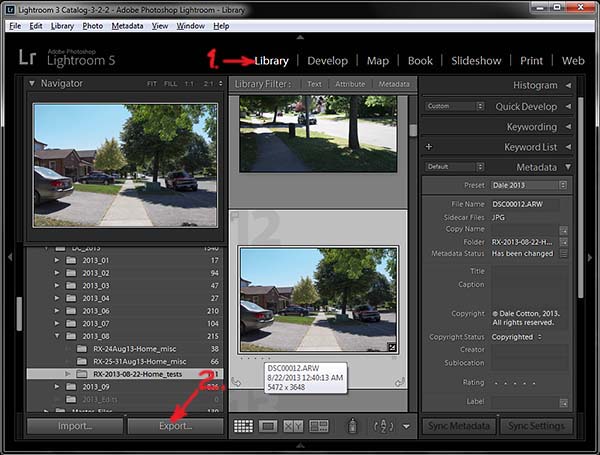The height and width of the screenshot is (455, 600).
Task: Select the RX-24Aug13-Home_misc folder
Action: pyautogui.click(x=135, y=349)
